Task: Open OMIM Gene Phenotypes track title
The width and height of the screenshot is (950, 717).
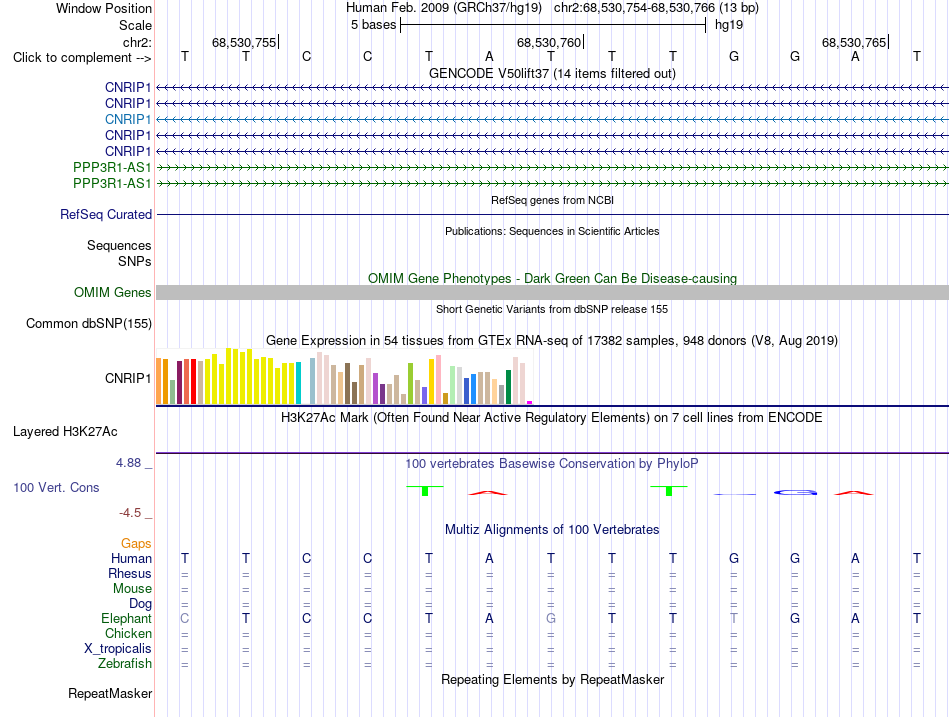Action: coord(552,278)
